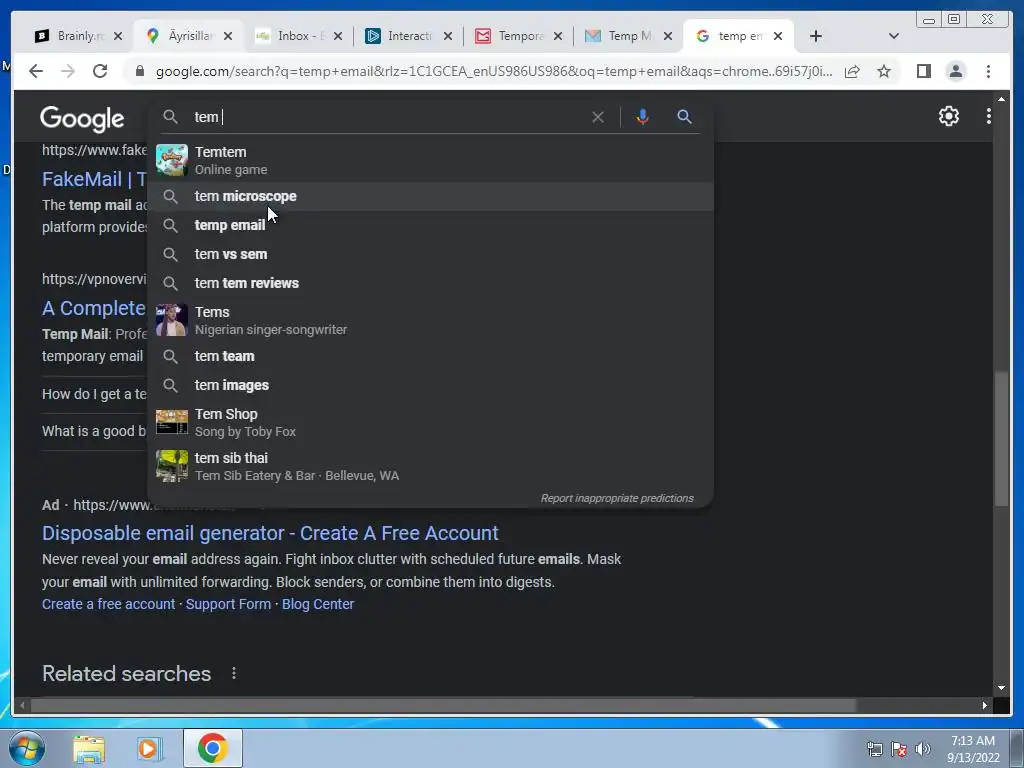The height and width of the screenshot is (768, 1024).
Task: Clear the Google search box with X
Action: click(x=598, y=117)
